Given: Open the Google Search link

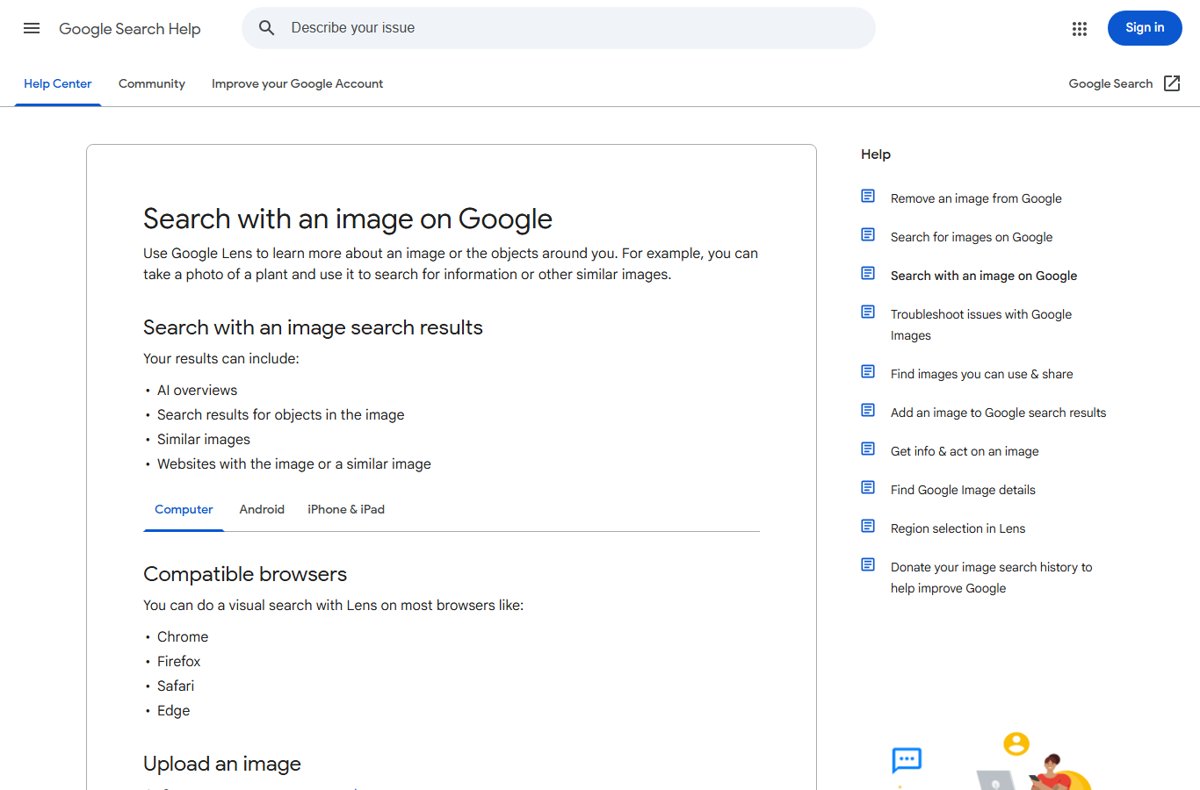Looking at the screenshot, I should (1111, 84).
